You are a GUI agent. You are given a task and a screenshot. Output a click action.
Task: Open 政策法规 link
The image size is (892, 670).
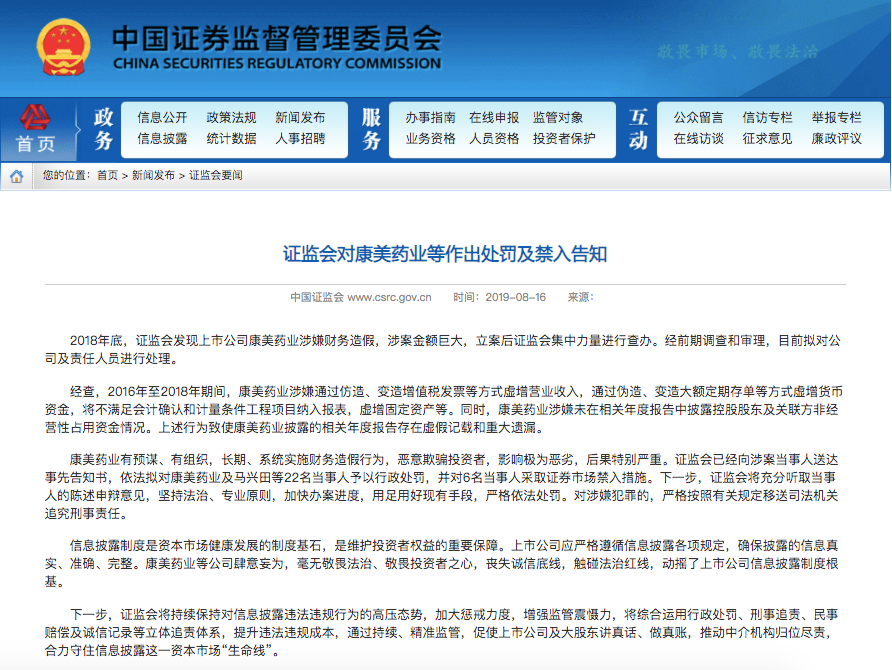click(231, 118)
